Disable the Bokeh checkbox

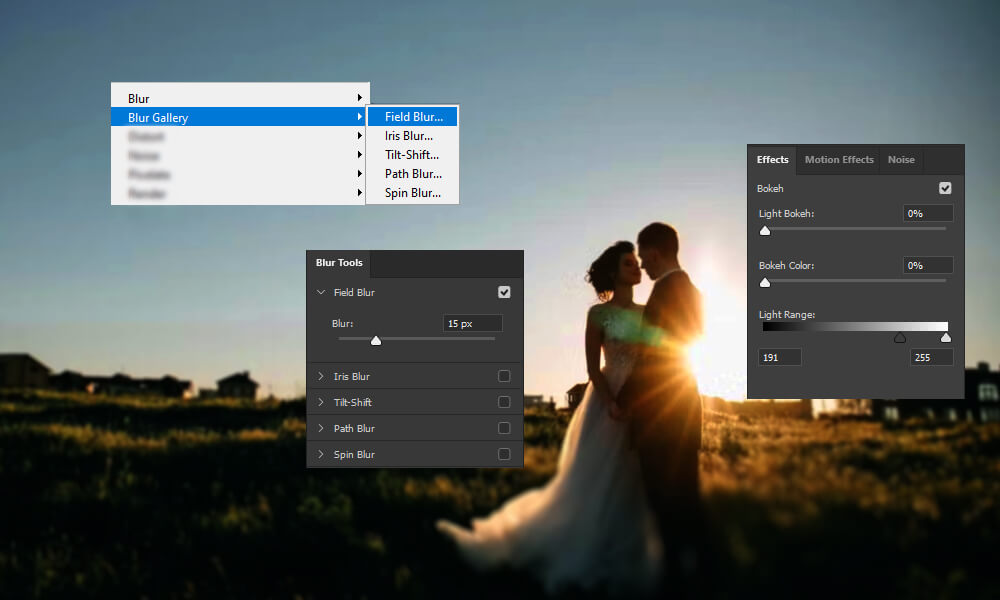945,188
